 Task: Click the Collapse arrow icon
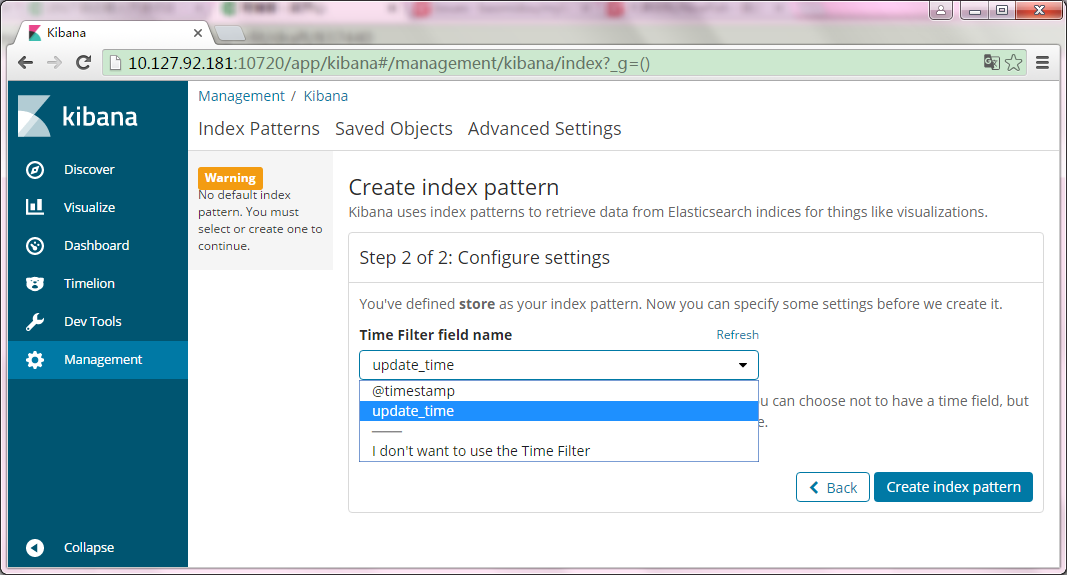click(x=35, y=548)
